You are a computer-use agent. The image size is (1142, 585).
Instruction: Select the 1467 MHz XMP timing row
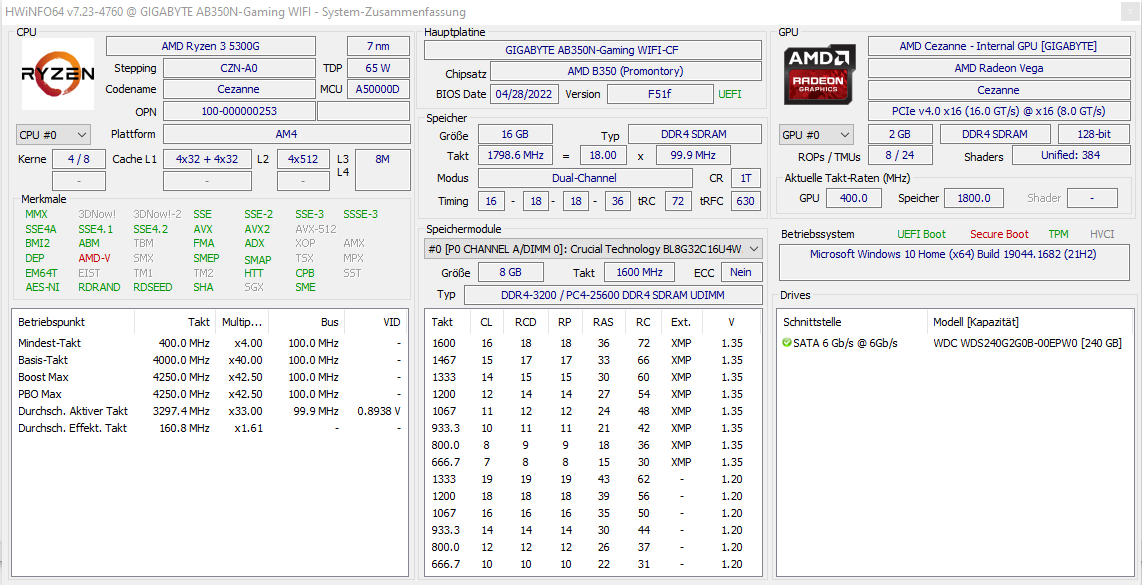point(593,360)
